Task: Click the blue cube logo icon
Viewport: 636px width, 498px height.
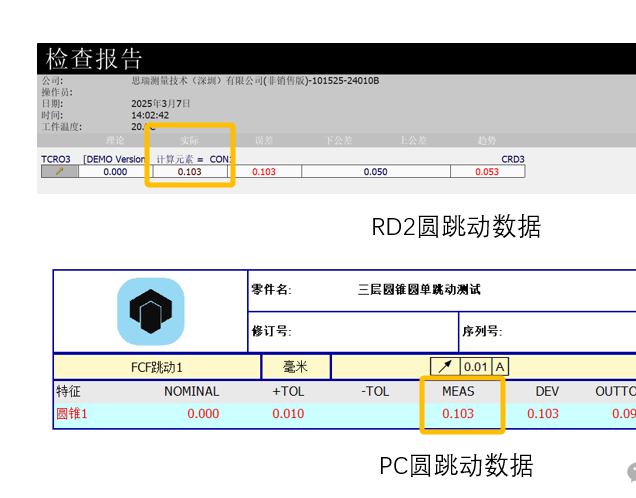Action: pyautogui.click(x=151, y=311)
